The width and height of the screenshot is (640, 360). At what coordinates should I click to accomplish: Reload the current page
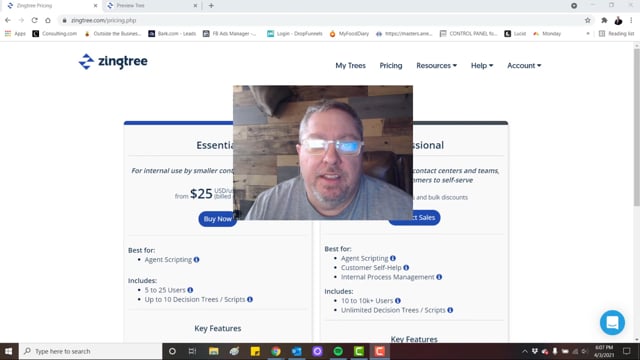coord(34,20)
